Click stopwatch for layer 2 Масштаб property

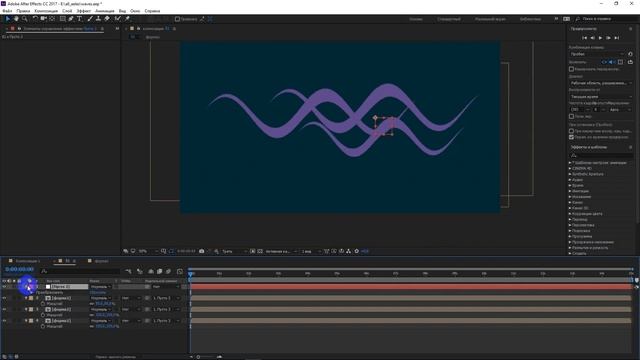43,304
